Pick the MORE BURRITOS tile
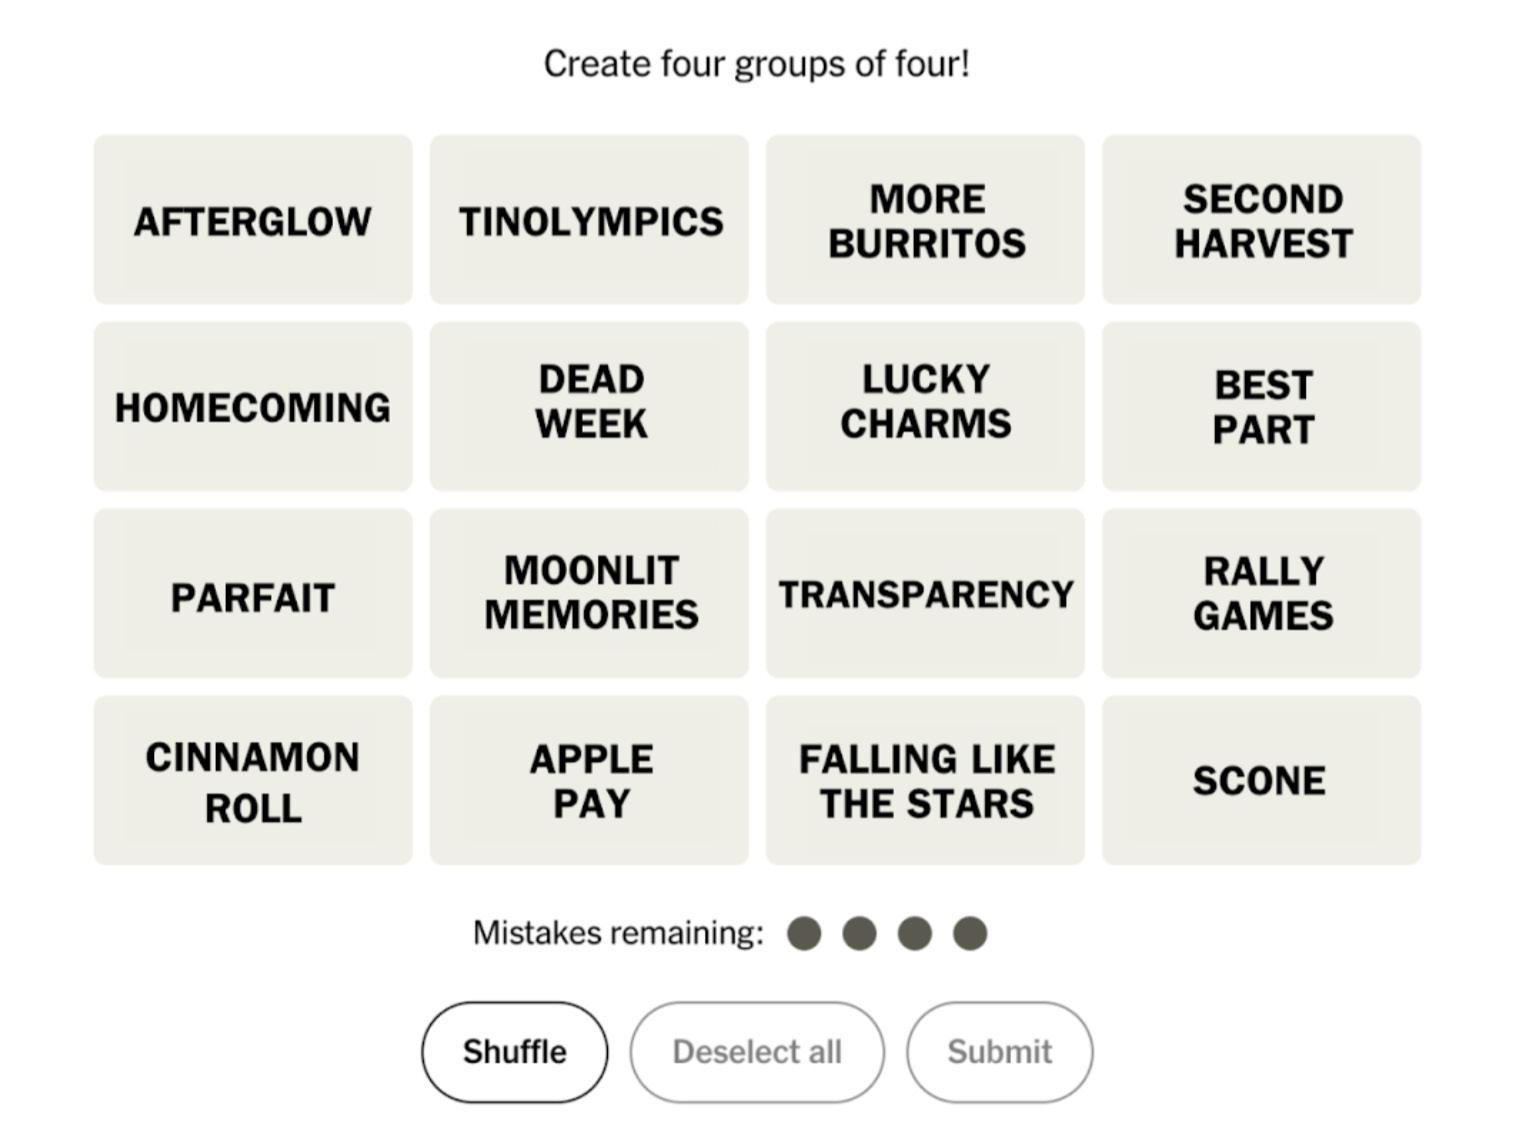 [x=925, y=220]
